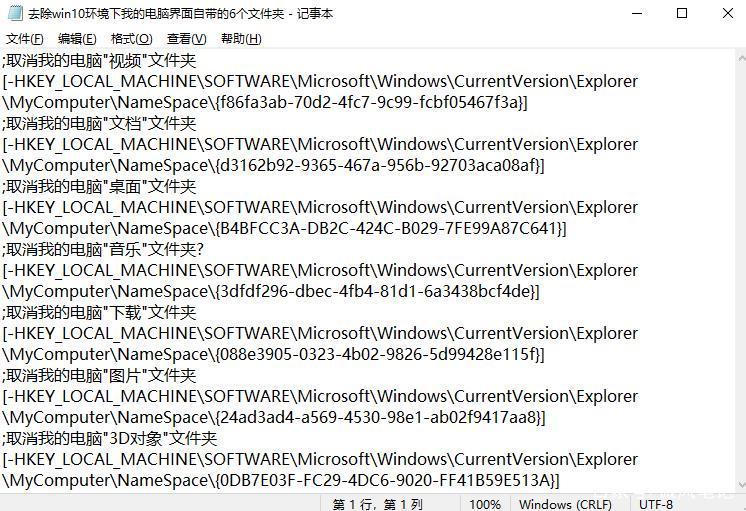
Task: Open the 文件(F) menu
Action: pos(25,39)
